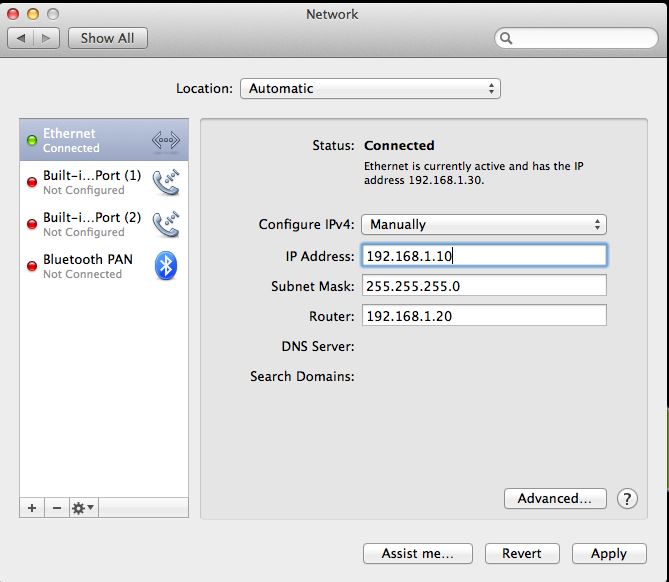Revert the network changes
The image size is (669, 582).
pos(522,553)
